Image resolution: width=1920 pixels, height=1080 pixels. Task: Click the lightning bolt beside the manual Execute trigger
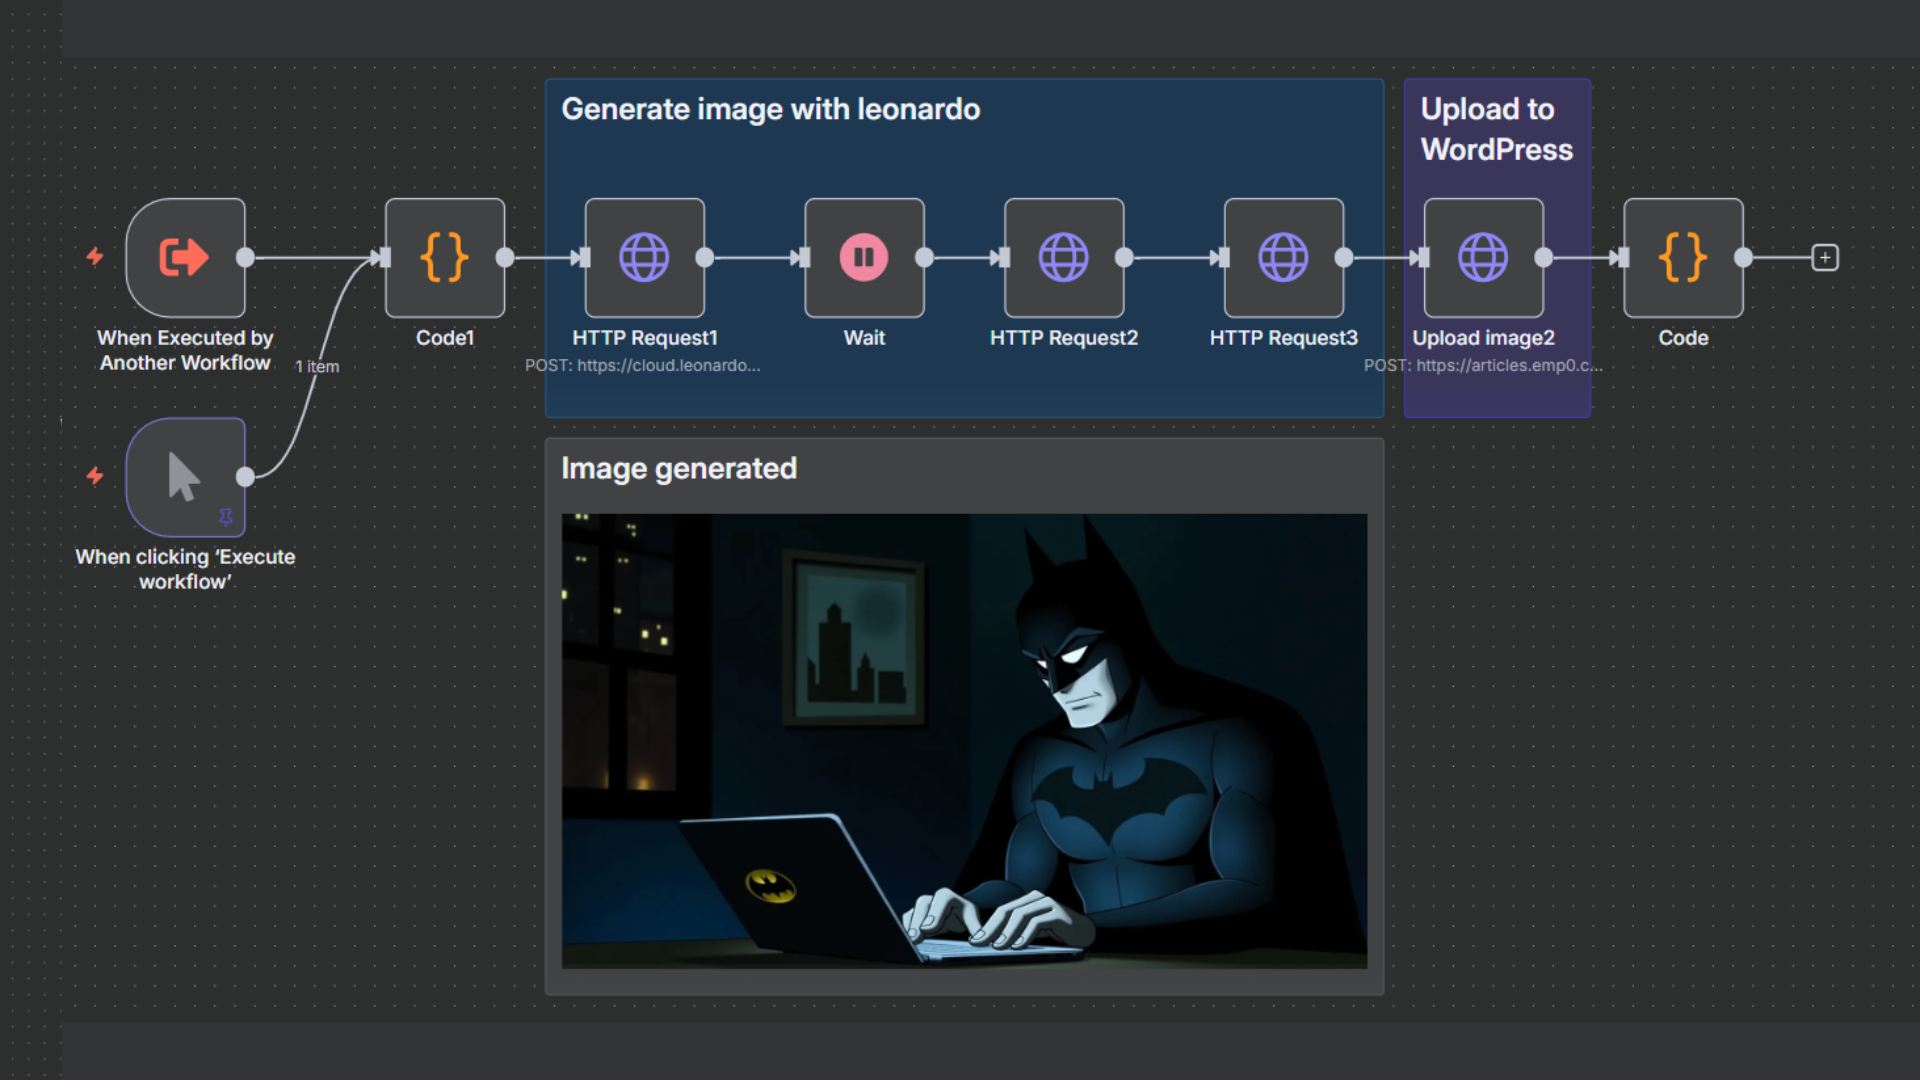pyautogui.click(x=95, y=475)
